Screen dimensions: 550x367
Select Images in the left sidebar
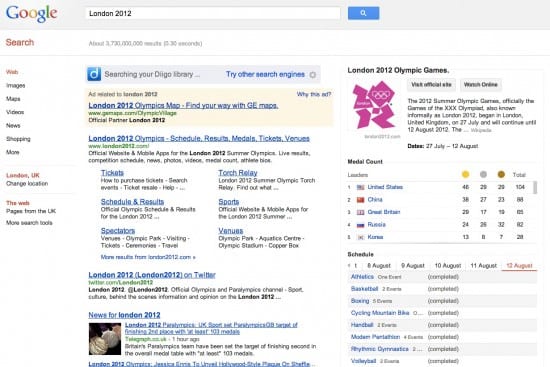(15, 85)
